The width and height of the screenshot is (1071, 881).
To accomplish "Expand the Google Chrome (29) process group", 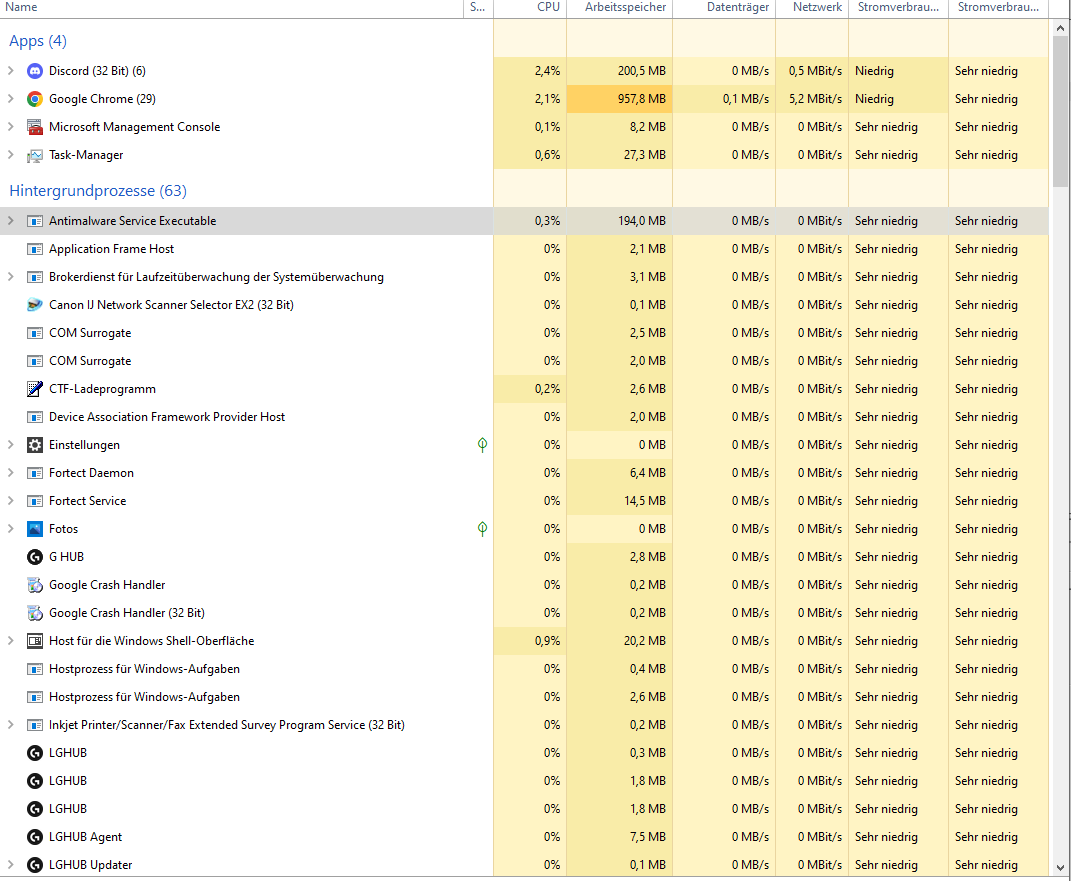I will [x=10, y=98].
